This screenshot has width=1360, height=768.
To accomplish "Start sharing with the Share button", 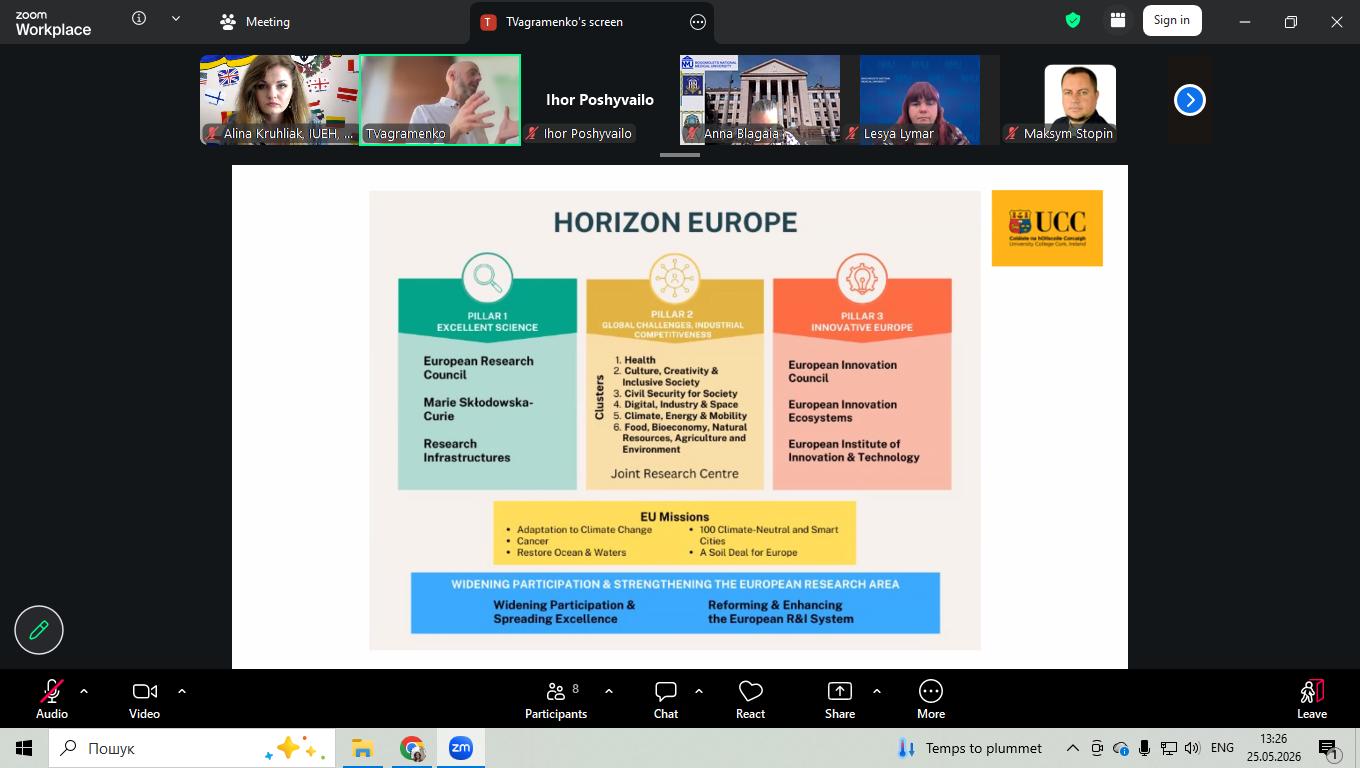I will click(840, 699).
